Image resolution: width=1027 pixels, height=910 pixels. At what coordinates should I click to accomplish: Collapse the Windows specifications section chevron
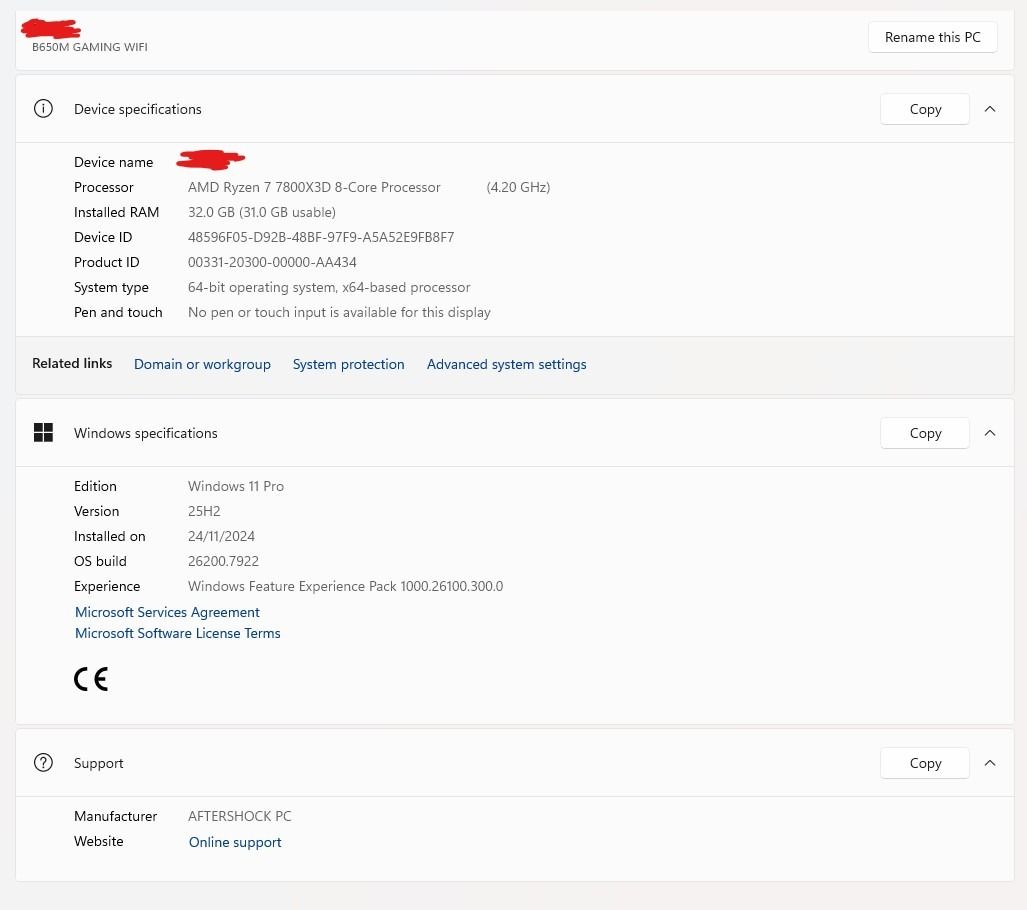click(990, 433)
